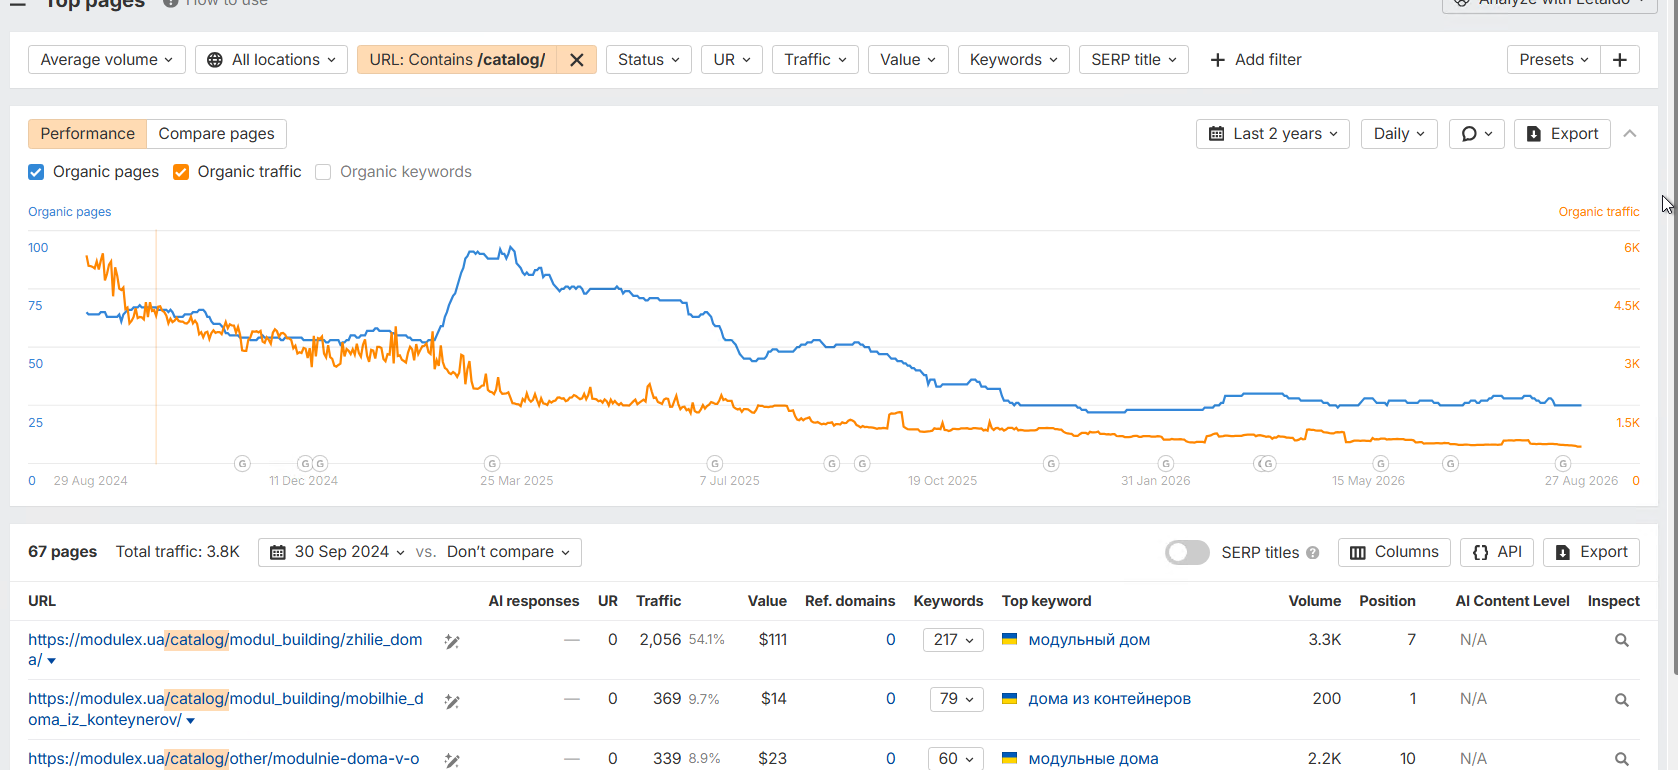Viewport: 1678px width, 770px height.
Task: Click the help icon next to SERP titles
Action: coord(1313,553)
